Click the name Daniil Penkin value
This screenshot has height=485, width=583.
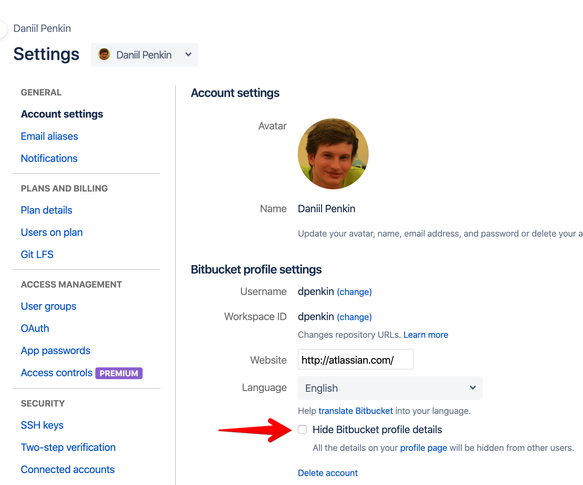[x=326, y=209]
